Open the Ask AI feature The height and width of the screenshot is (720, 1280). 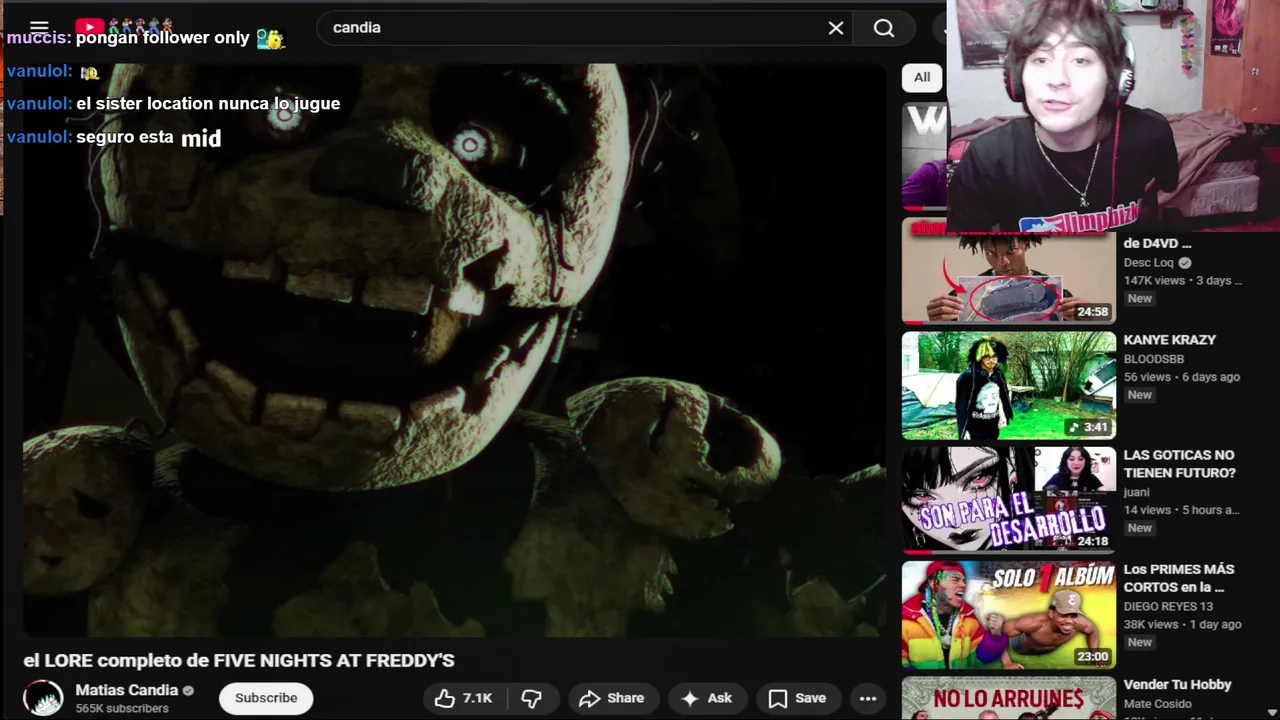[x=707, y=698]
